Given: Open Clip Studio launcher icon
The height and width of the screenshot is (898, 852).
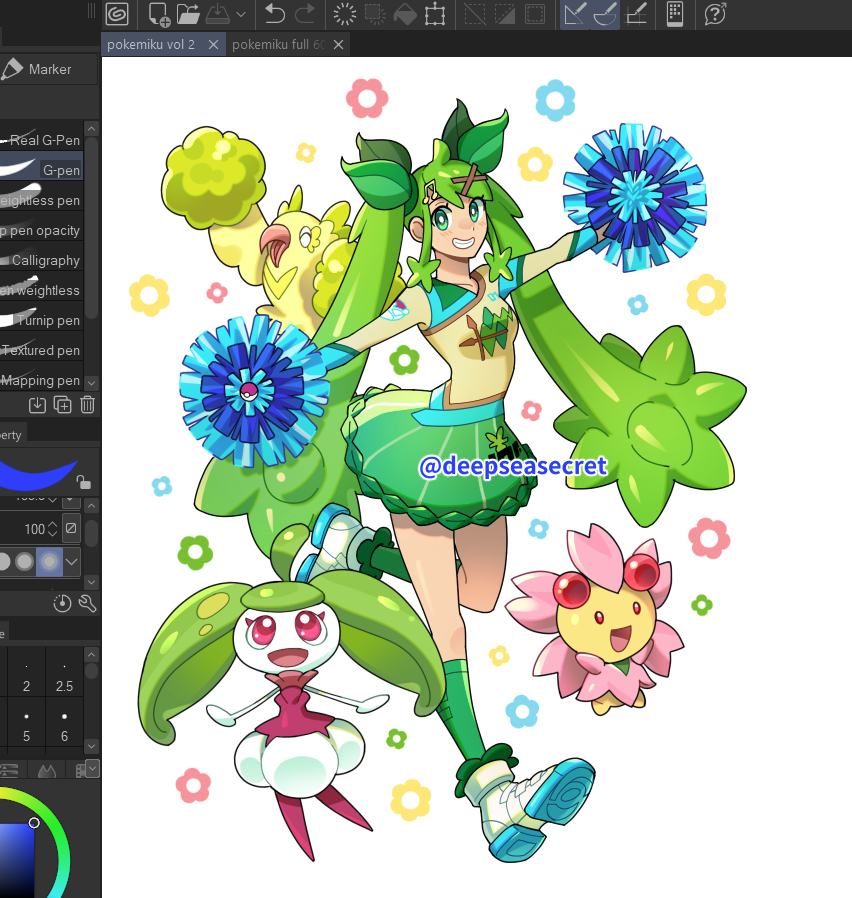Looking at the screenshot, I should click(x=117, y=14).
